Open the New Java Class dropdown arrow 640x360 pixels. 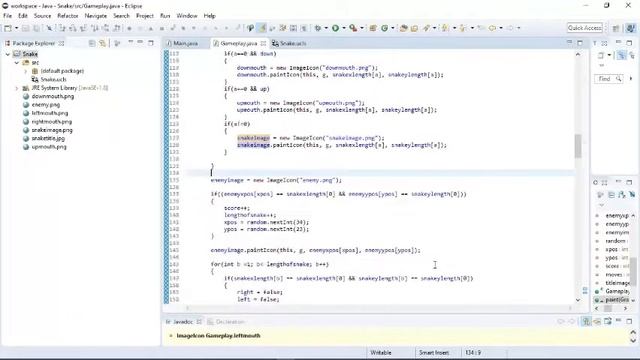[x=392, y=28]
